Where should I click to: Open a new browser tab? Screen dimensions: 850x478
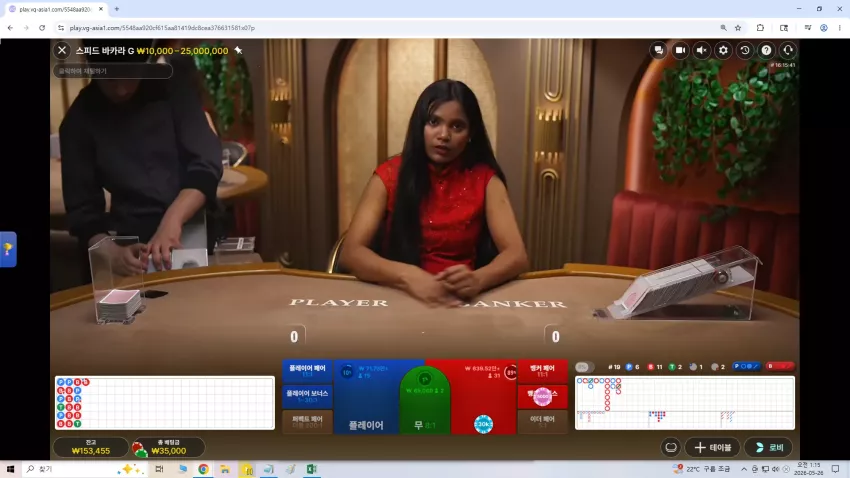117,9
